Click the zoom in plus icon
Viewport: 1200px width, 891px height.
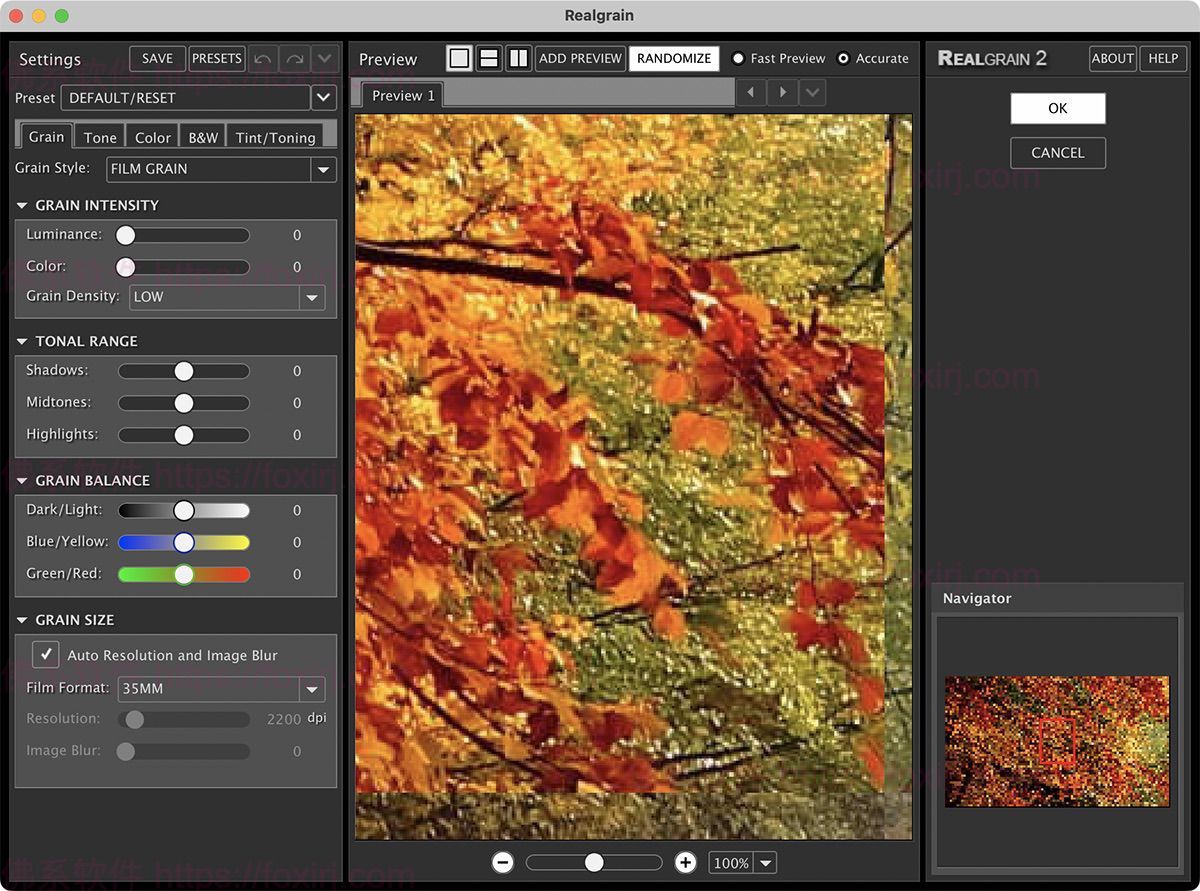coord(685,862)
